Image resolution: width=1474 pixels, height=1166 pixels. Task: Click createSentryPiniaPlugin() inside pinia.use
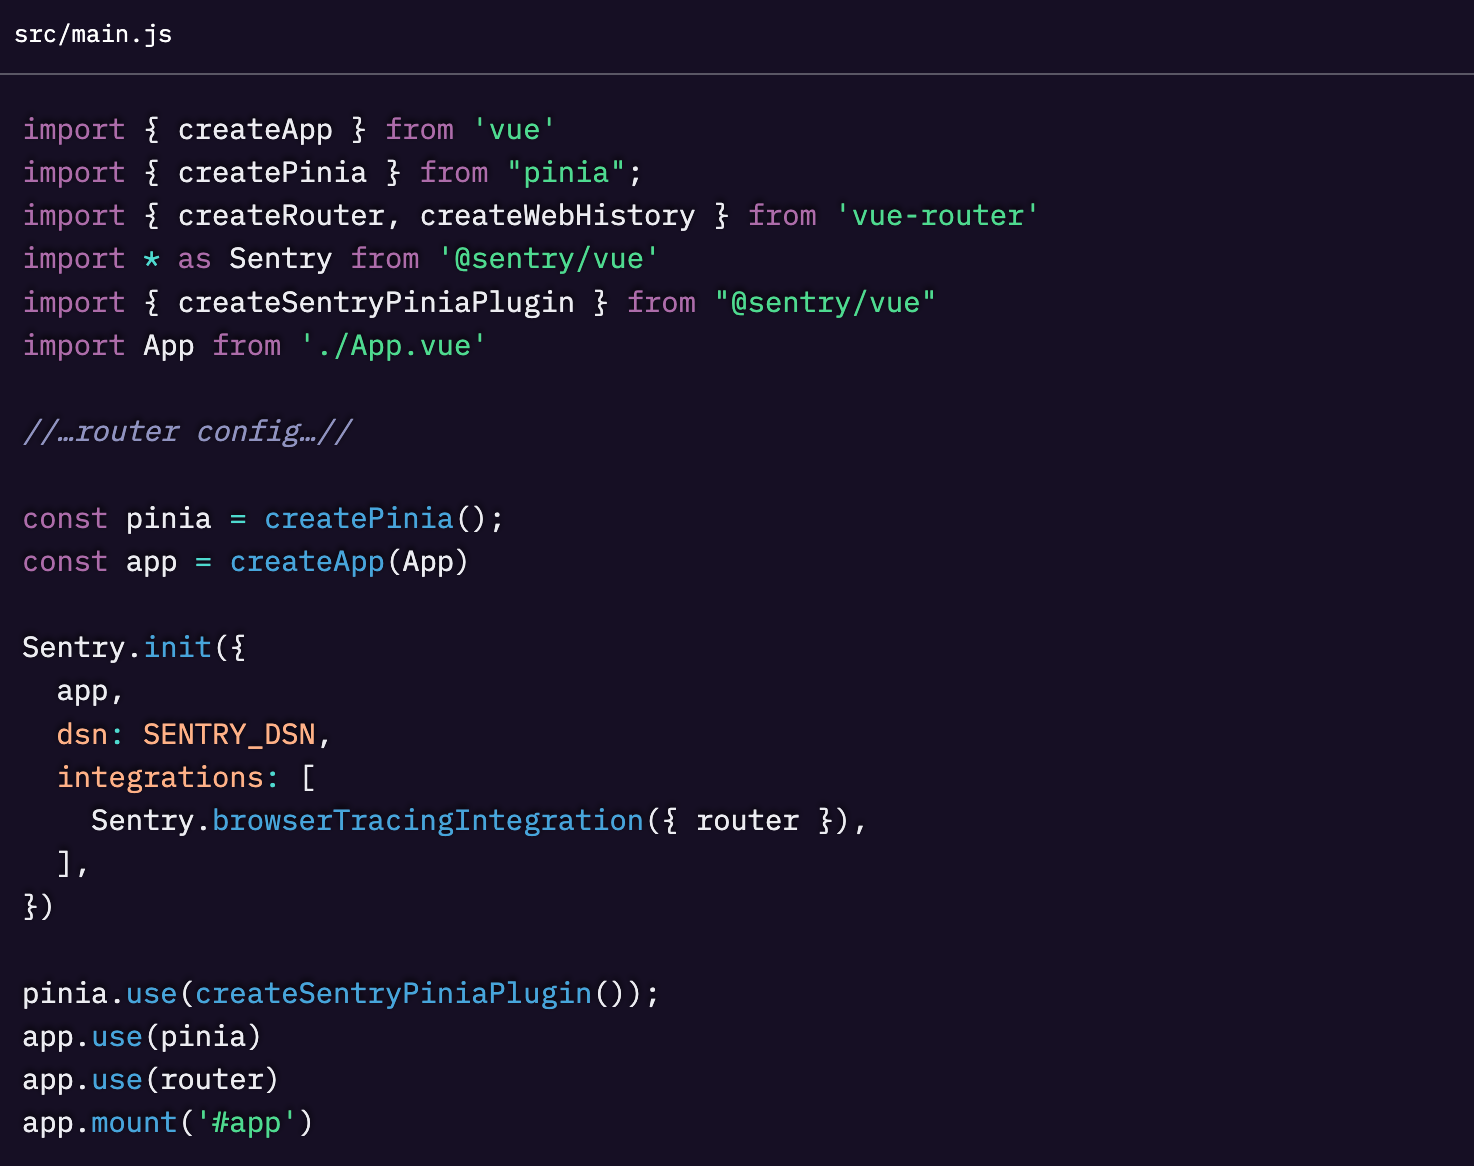pyautogui.click(x=410, y=994)
